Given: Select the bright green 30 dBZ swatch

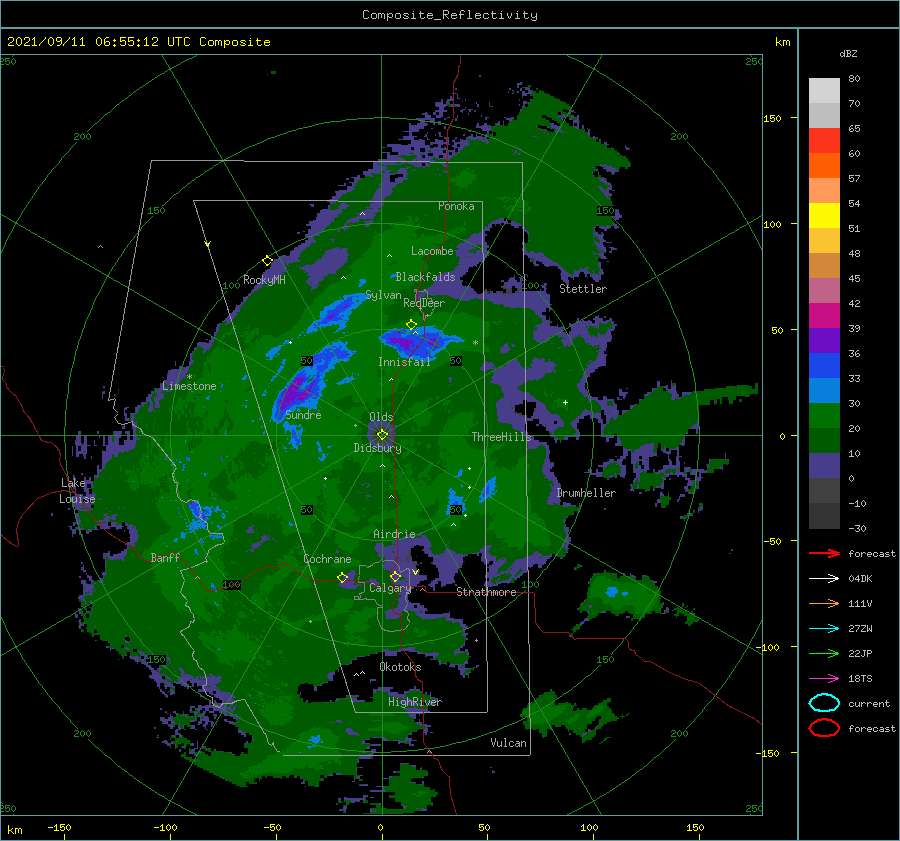Looking at the screenshot, I should point(824,416).
